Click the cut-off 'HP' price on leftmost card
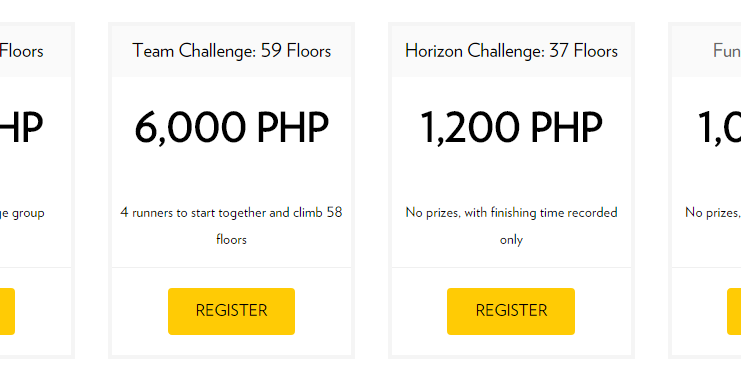Viewport: 741px width, 378px height. tap(22, 128)
